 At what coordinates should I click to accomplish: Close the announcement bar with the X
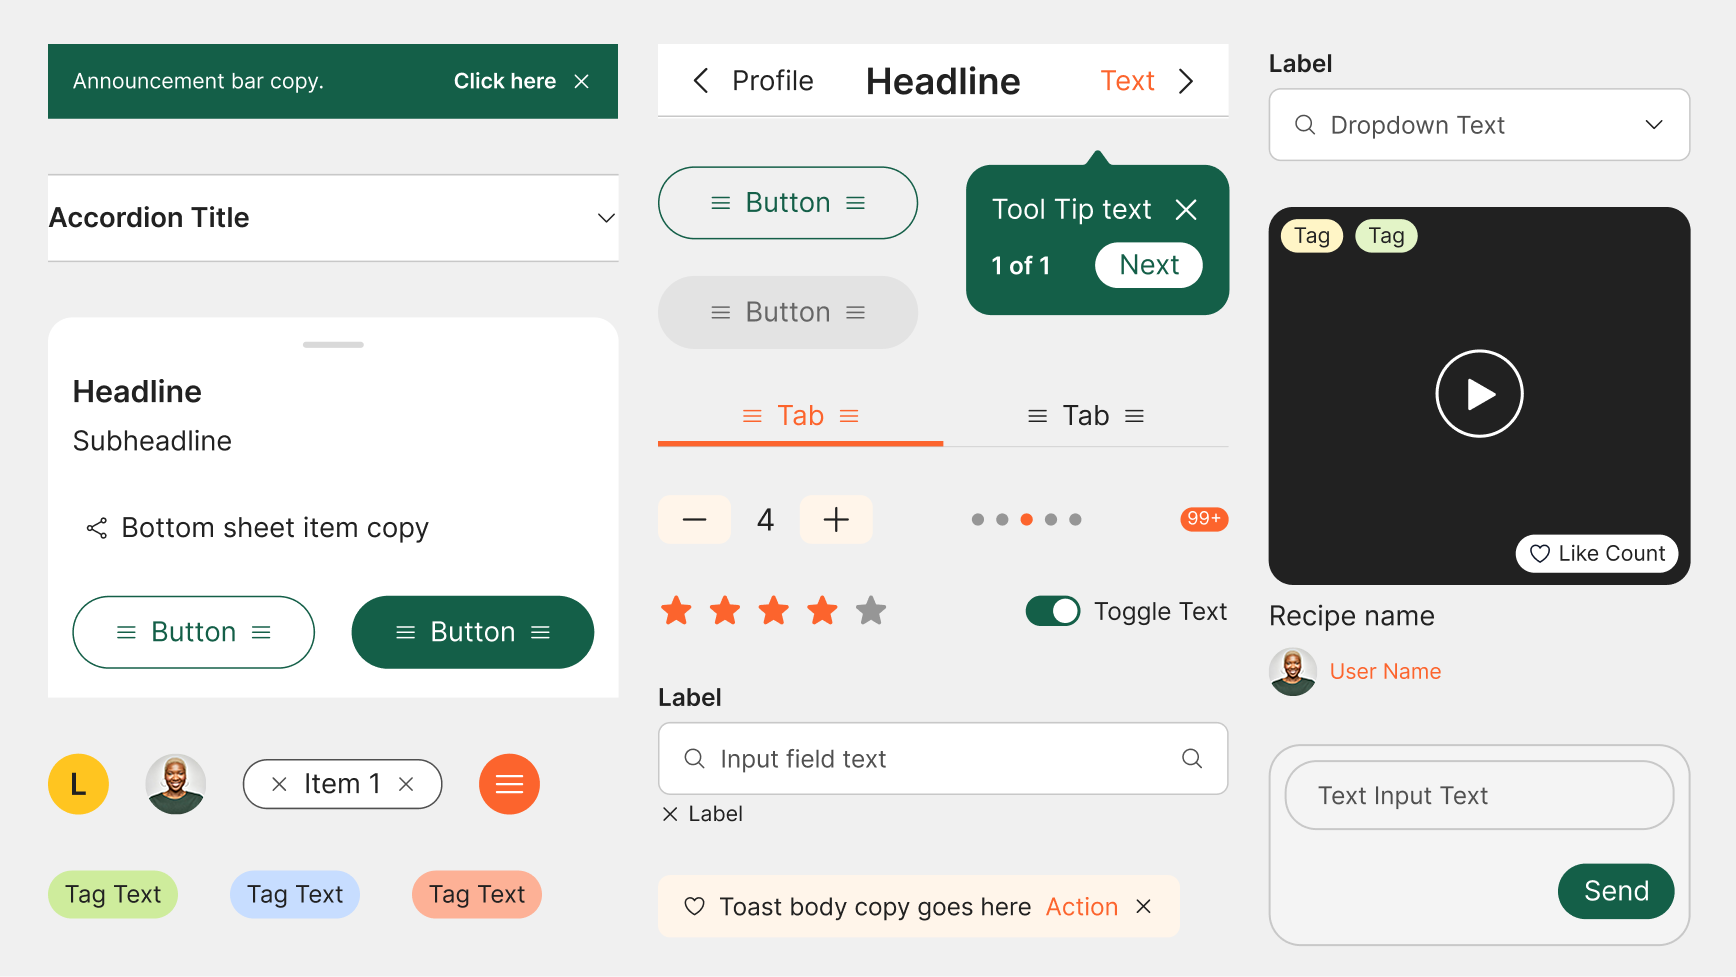click(x=581, y=81)
